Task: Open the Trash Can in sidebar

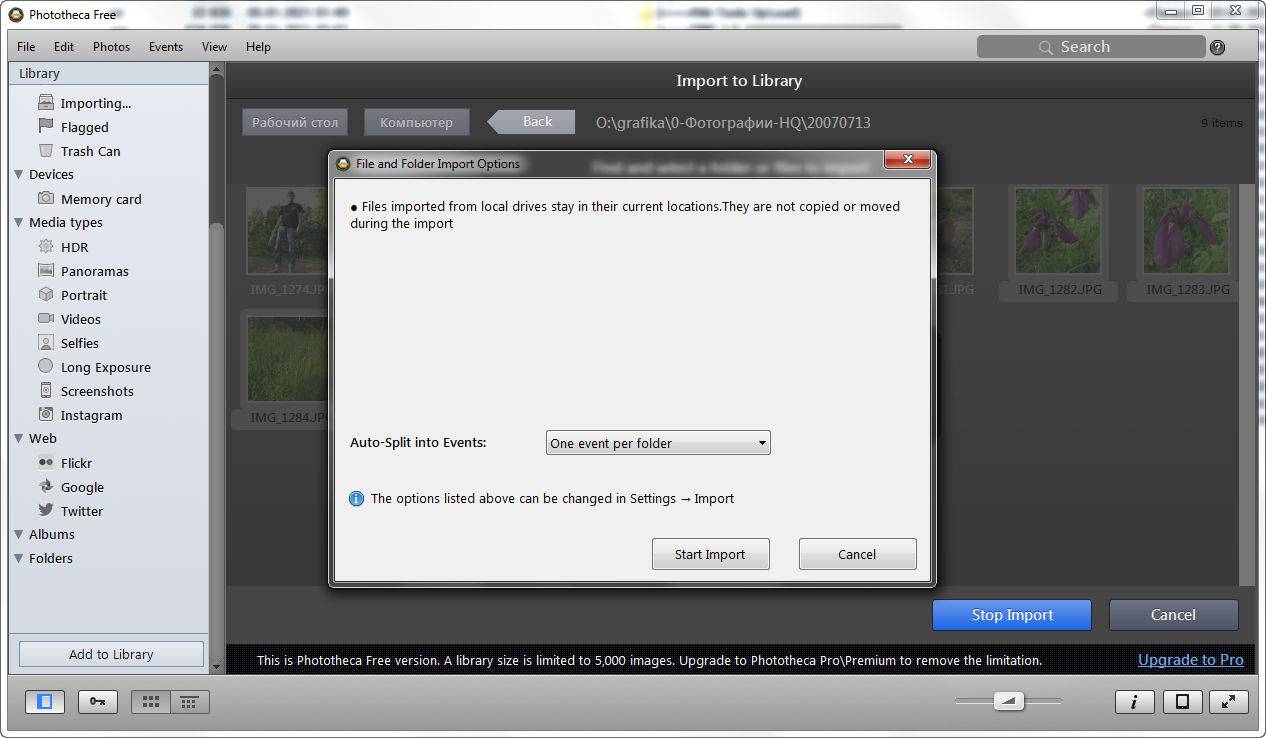Action: coord(90,151)
